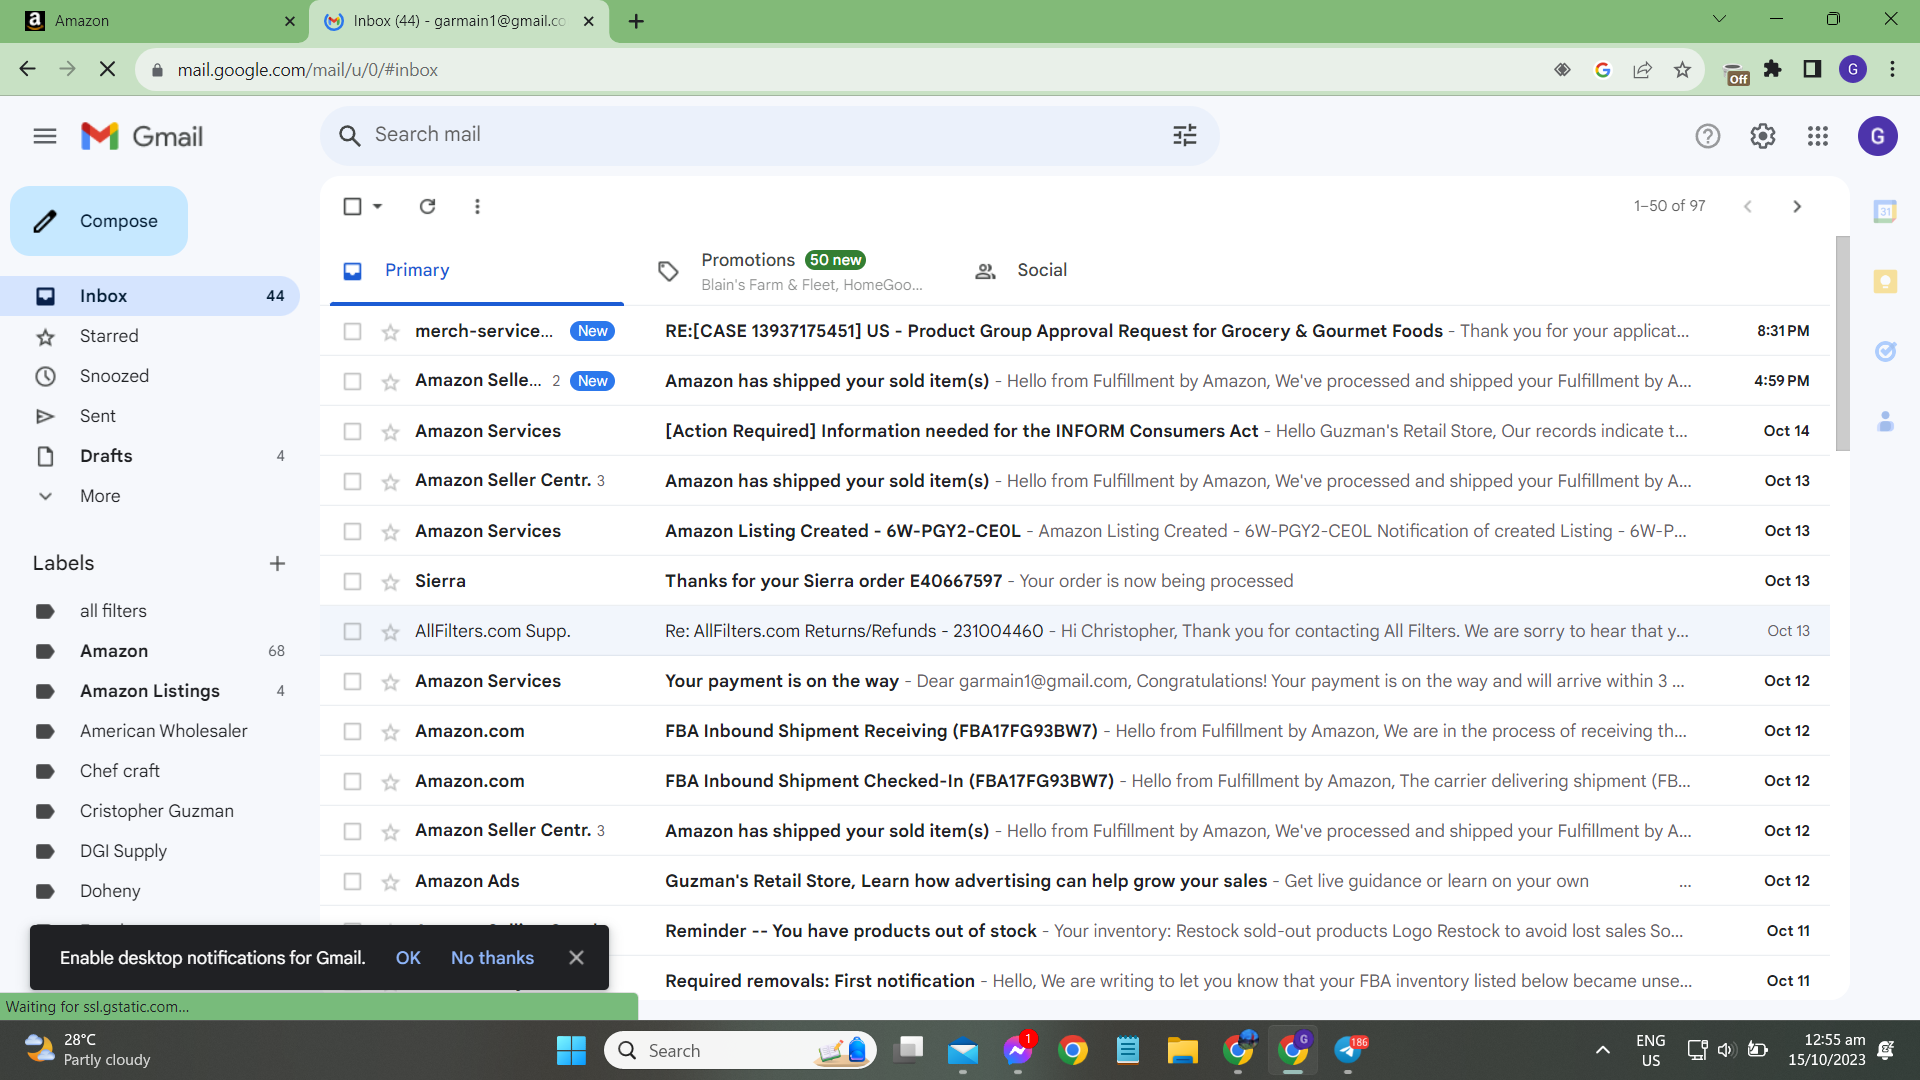This screenshot has height=1080, width=1920.
Task: Open the Amazon Listings label
Action: tap(150, 691)
